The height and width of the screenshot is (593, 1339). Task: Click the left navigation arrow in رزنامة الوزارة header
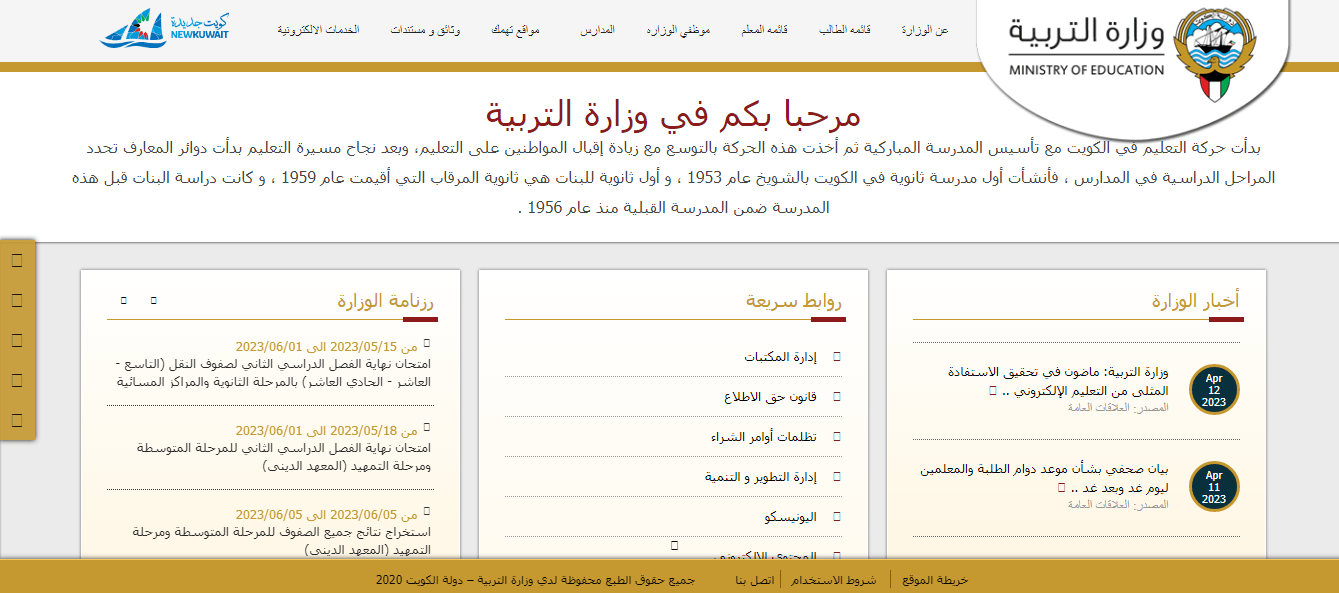123,300
